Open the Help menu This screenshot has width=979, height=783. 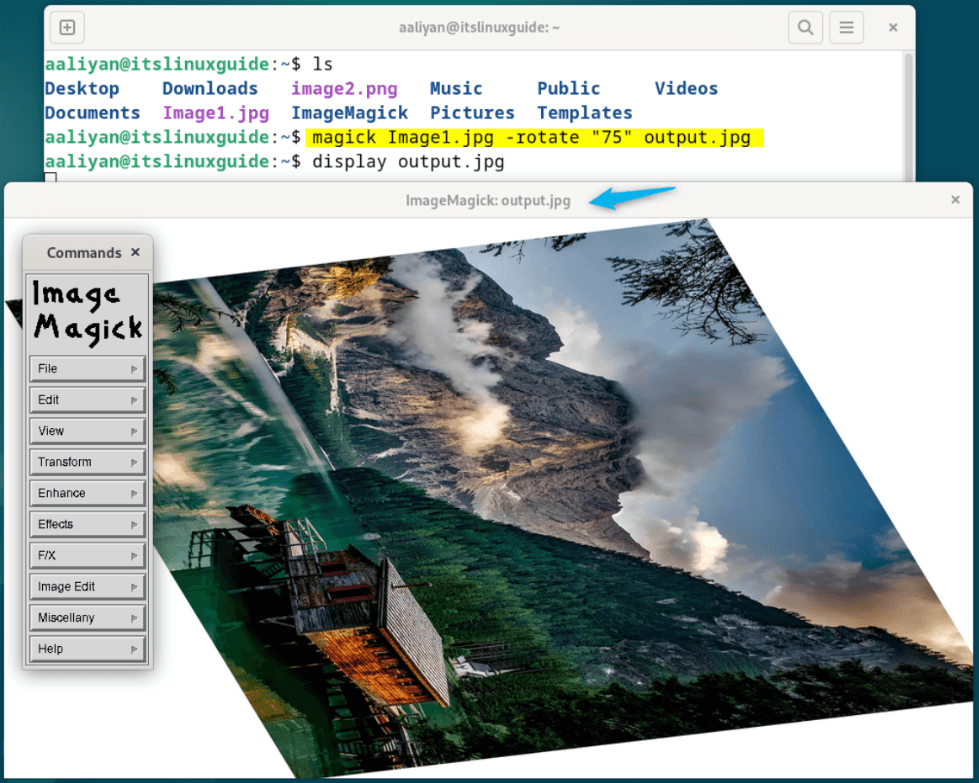pyautogui.click(x=87, y=648)
